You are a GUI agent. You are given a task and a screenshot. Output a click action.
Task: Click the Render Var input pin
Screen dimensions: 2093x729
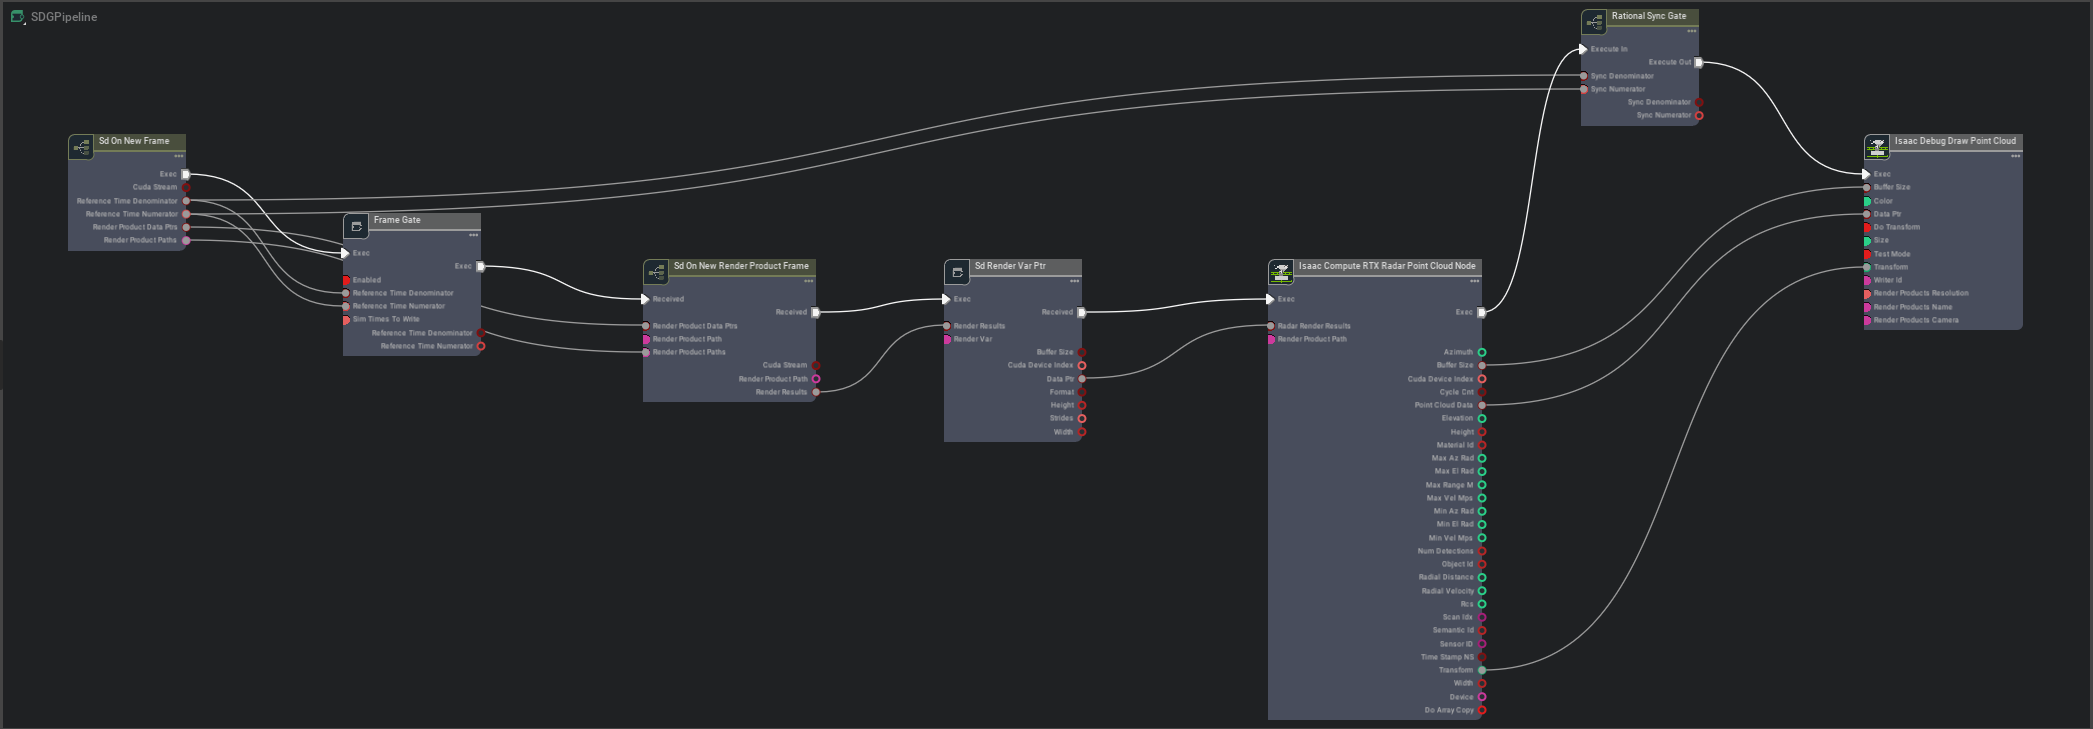948,339
